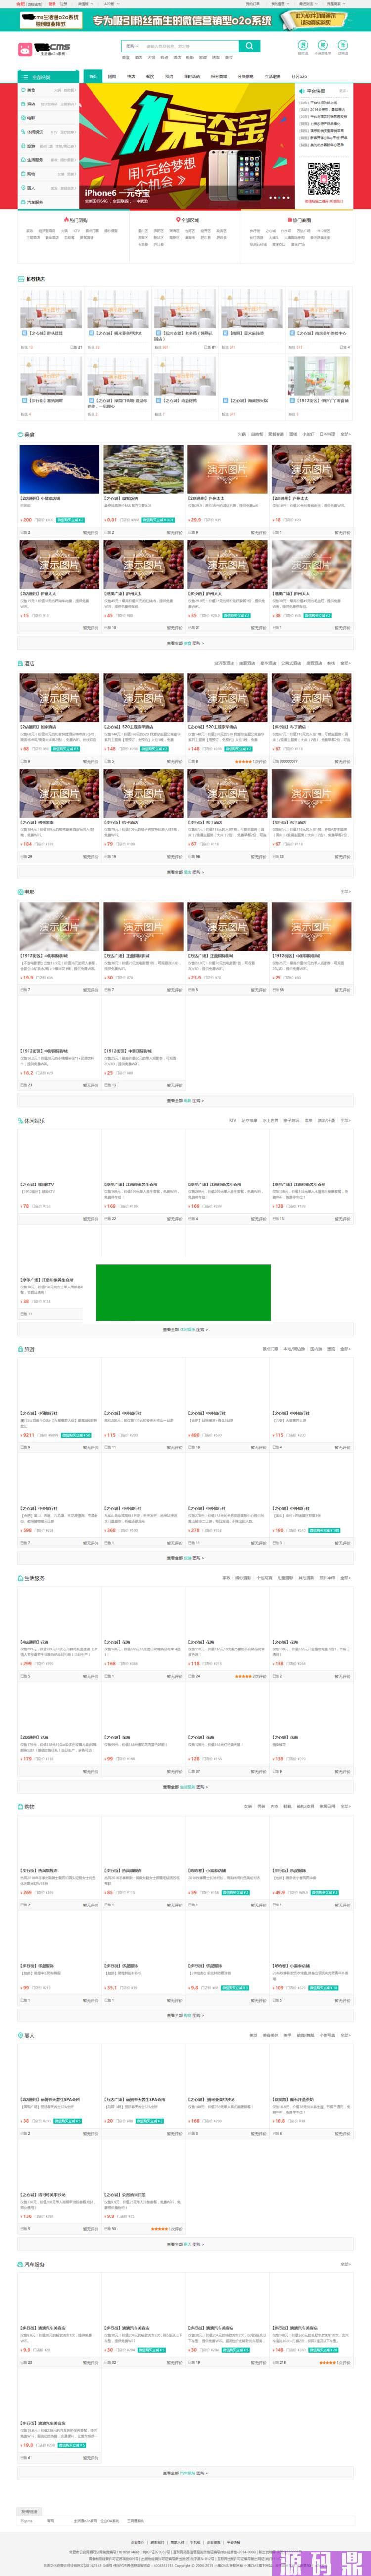Open the jellyfish photo deal in 美食
This screenshot has width=371, height=2576.
coord(60,470)
